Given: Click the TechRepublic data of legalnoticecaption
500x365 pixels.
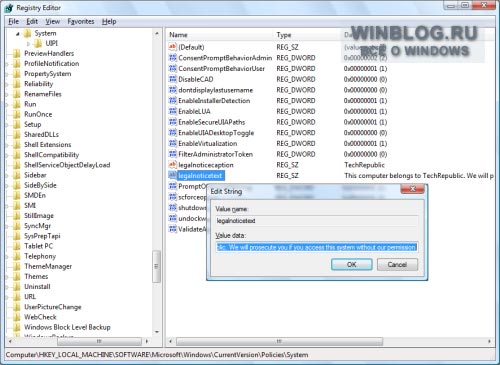Looking at the screenshot, I should [364, 165].
